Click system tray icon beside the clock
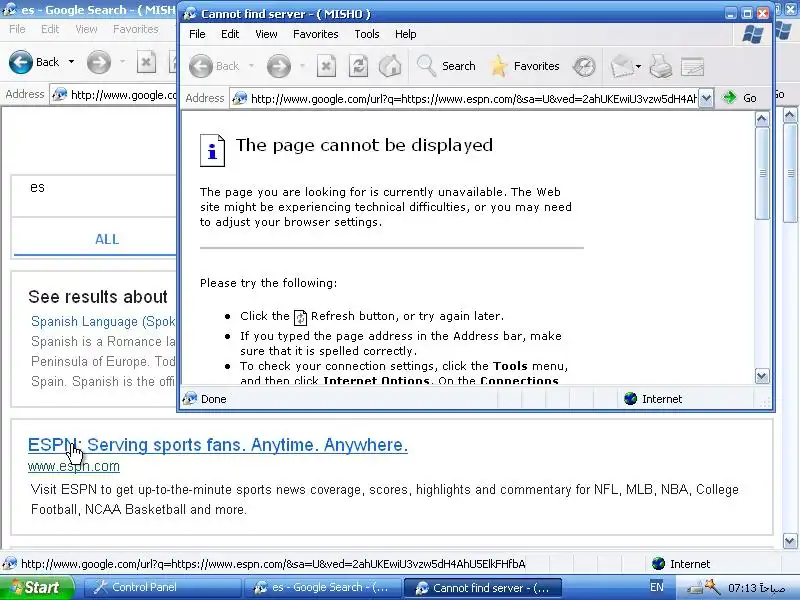 712,588
